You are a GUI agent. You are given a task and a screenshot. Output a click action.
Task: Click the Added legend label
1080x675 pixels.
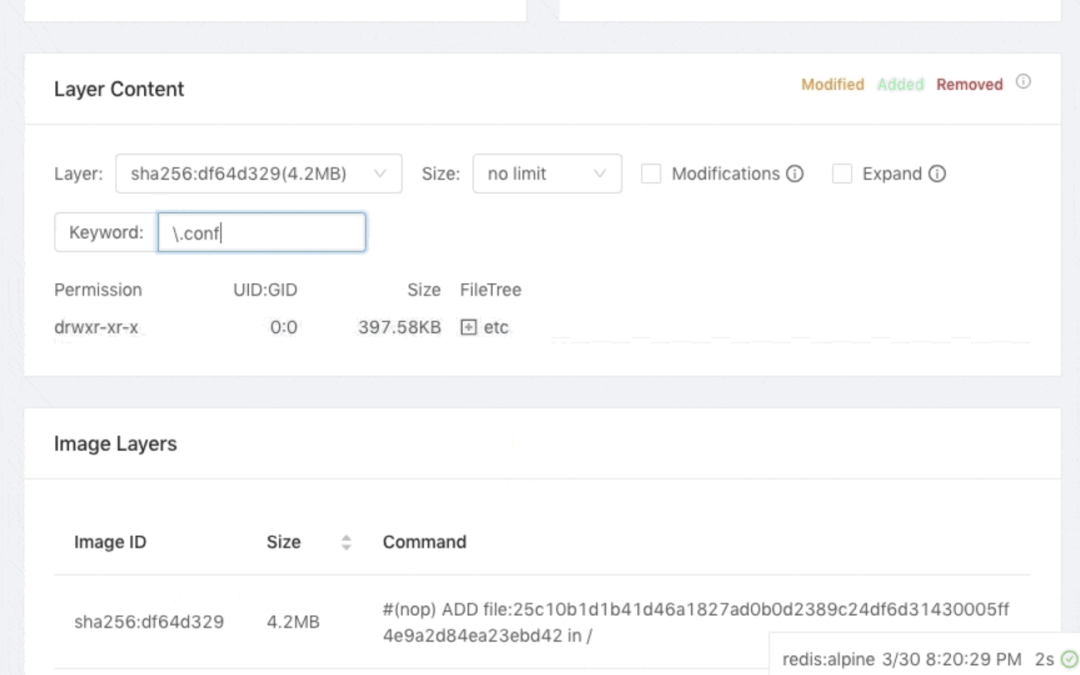coord(900,85)
